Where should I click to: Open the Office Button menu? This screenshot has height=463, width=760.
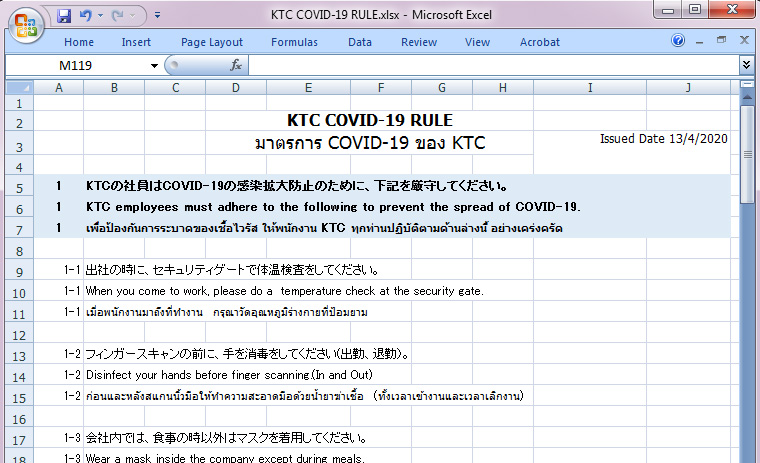[x=26, y=25]
